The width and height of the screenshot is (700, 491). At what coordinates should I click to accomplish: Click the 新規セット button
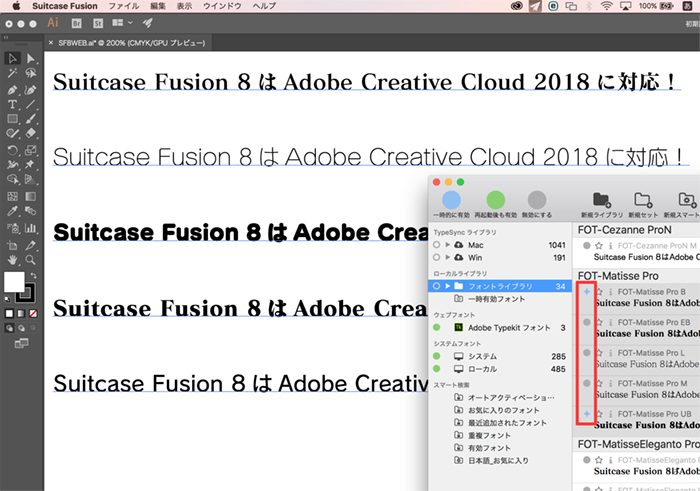(x=643, y=200)
